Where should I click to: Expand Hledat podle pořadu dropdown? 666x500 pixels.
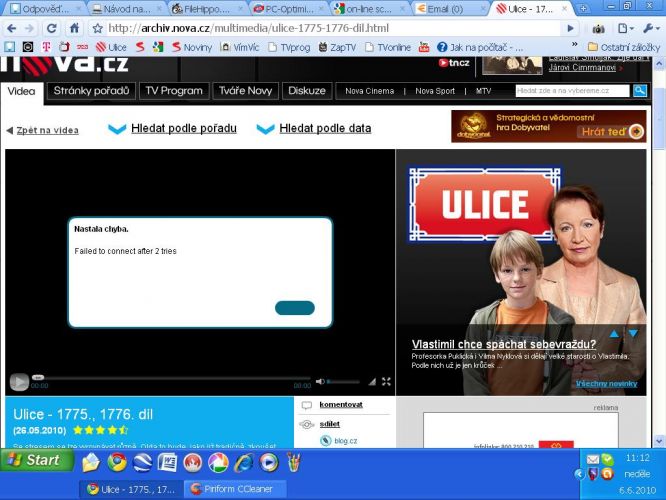(183, 128)
